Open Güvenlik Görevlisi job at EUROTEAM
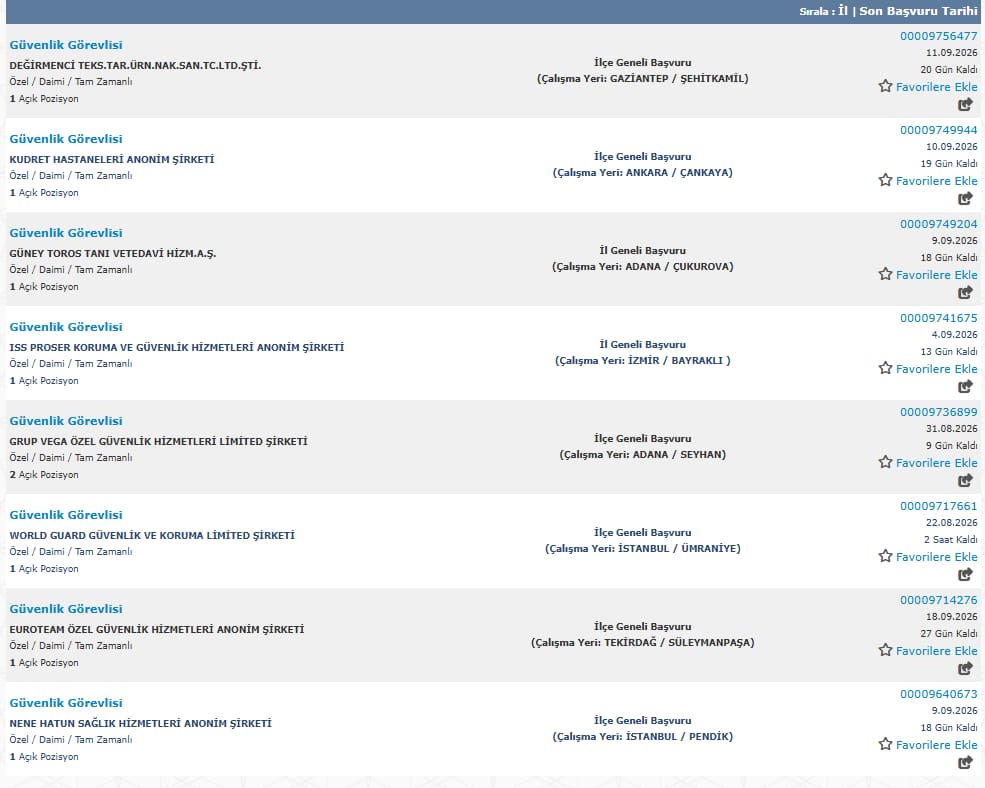The width and height of the screenshot is (985, 788). (x=66, y=609)
